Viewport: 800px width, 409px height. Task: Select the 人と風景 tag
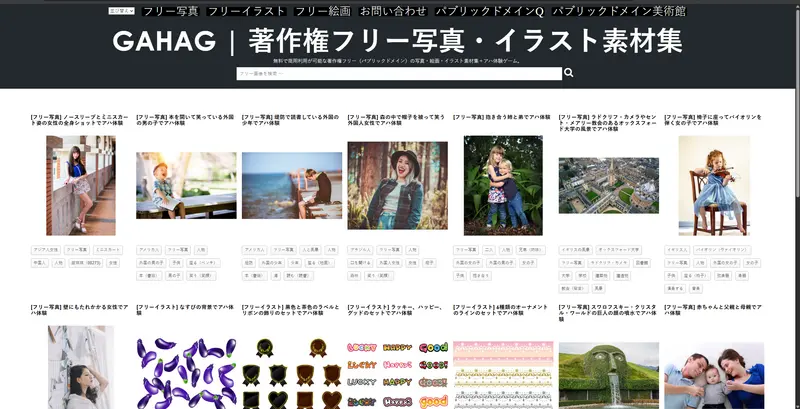(x=310, y=250)
